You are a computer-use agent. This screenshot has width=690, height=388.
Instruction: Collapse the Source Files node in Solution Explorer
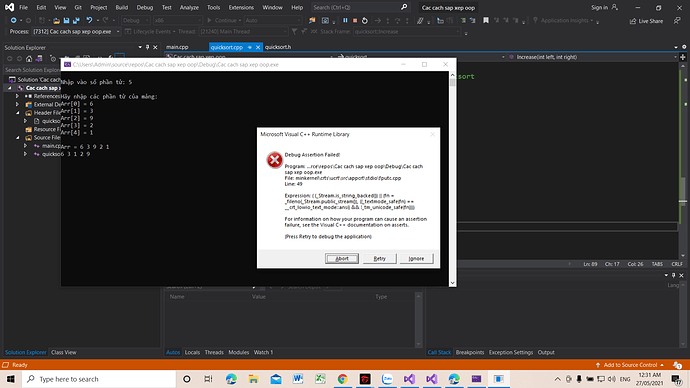coord(18,138)
